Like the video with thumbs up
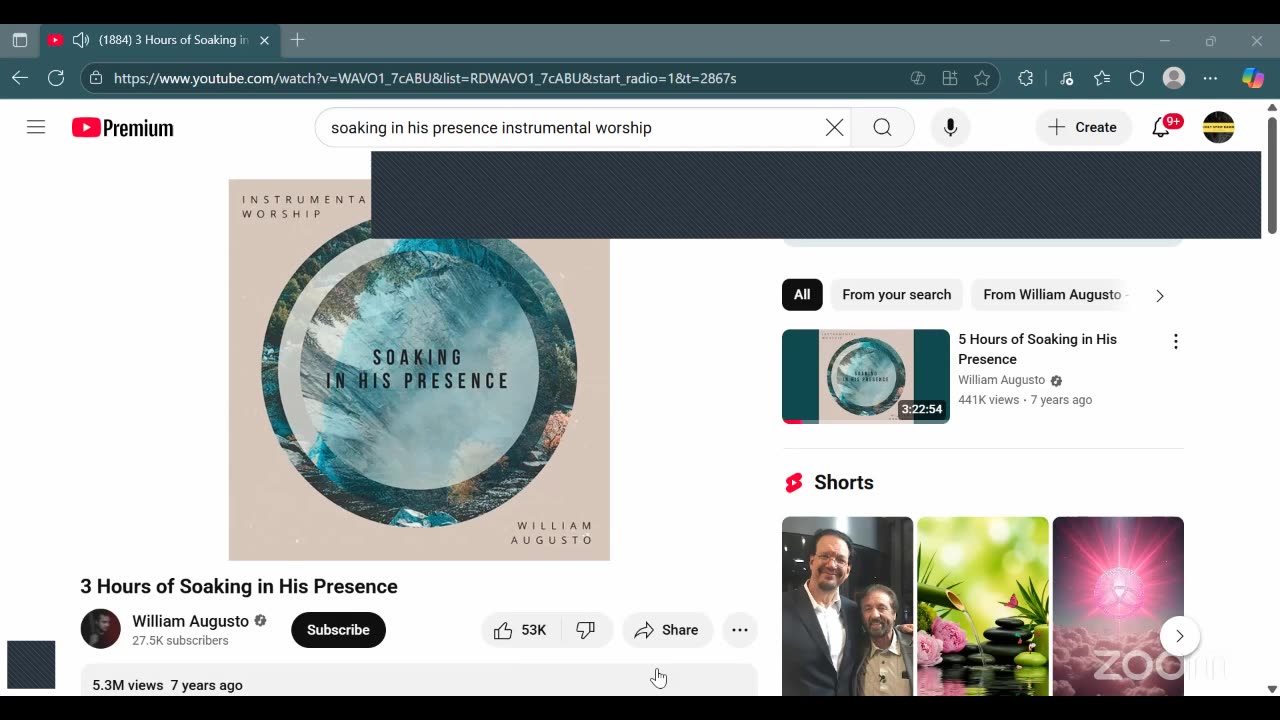 (521, 630)
